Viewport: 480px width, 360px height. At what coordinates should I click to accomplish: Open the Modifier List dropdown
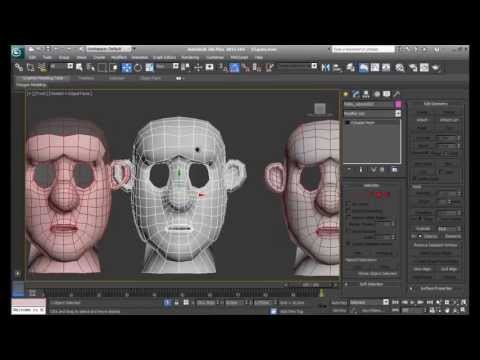[x=372, y=114]
